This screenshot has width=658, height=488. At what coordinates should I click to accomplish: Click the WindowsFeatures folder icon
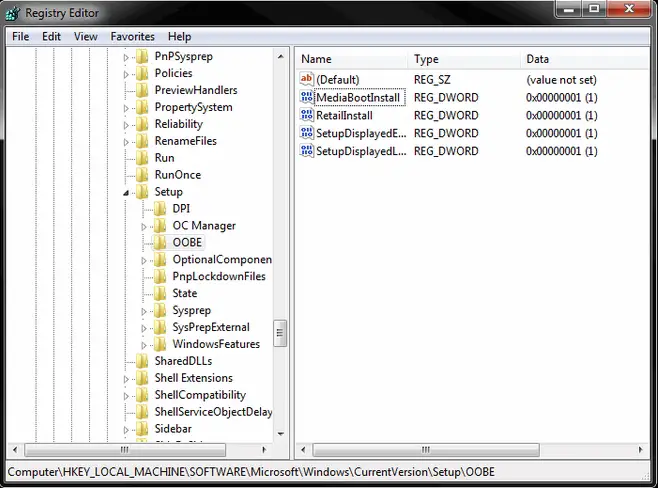pyautogui.click(x=160, y=344)
